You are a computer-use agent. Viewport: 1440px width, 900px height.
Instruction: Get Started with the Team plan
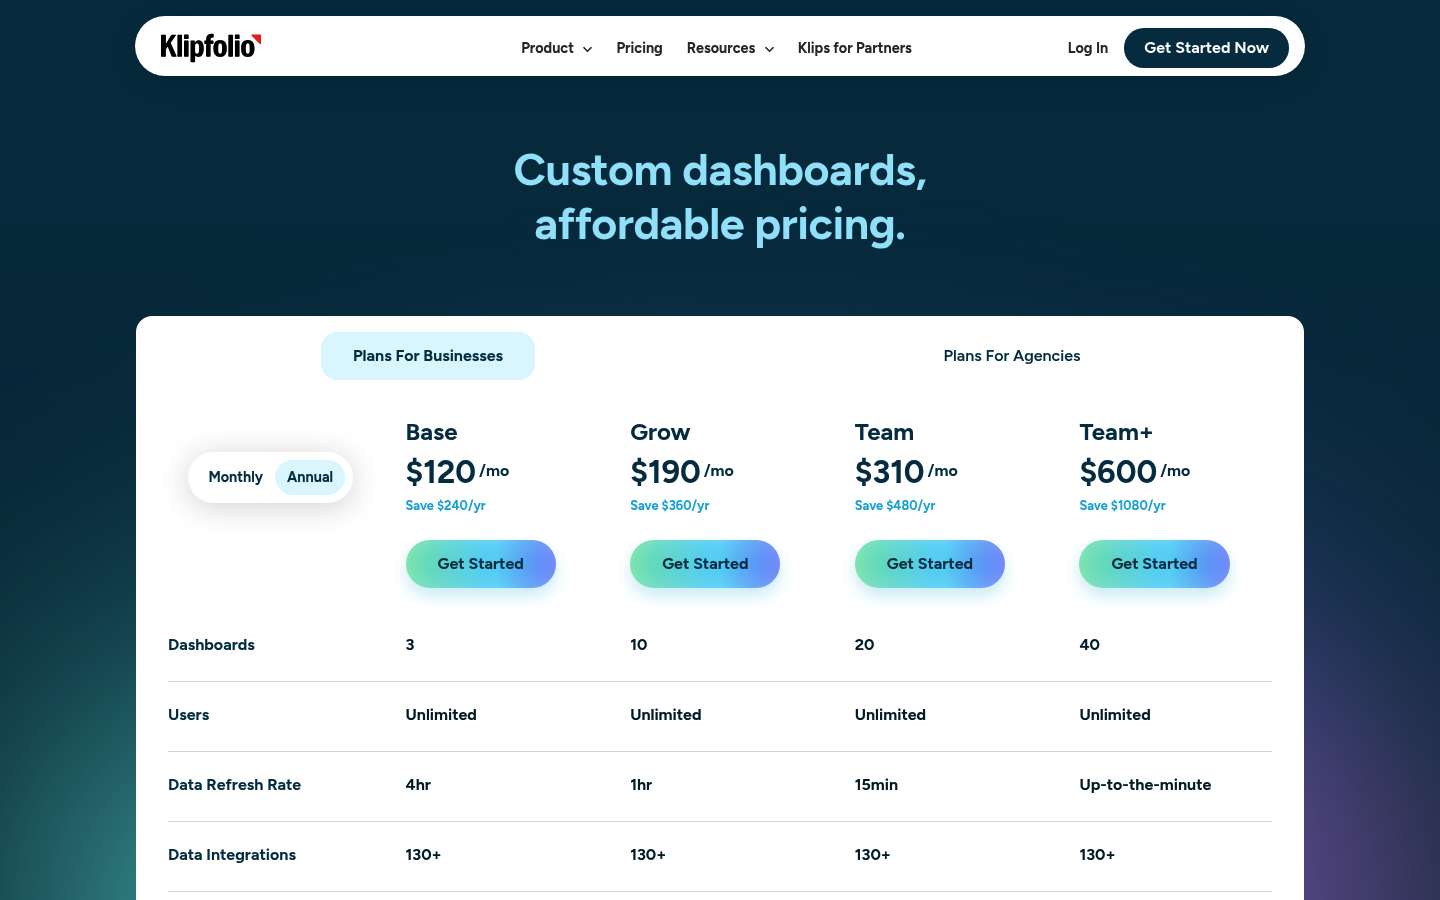[930, 564]
